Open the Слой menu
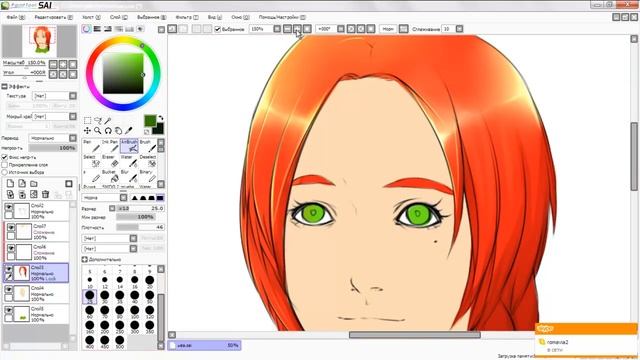Screen dimensions: 640x360 118,18
